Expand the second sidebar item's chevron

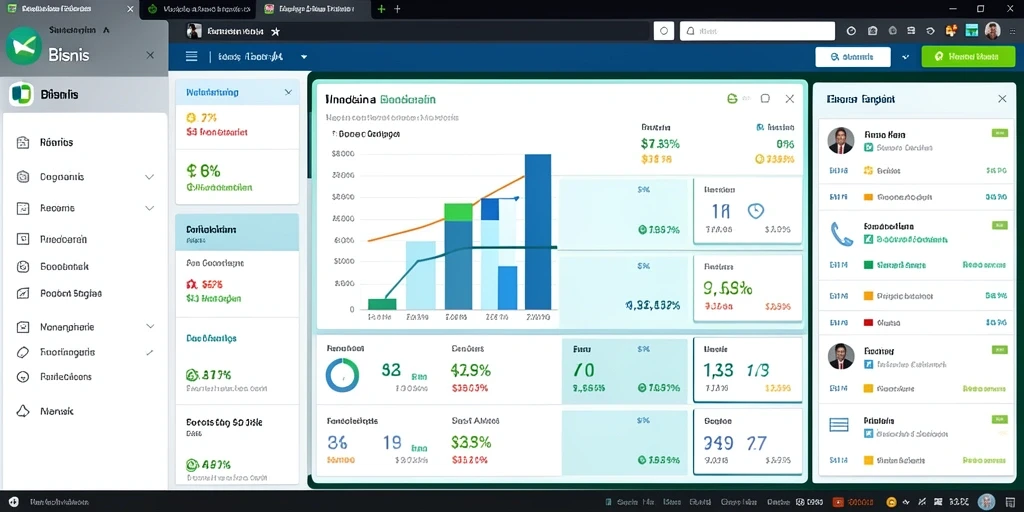(x=149, y=177)
